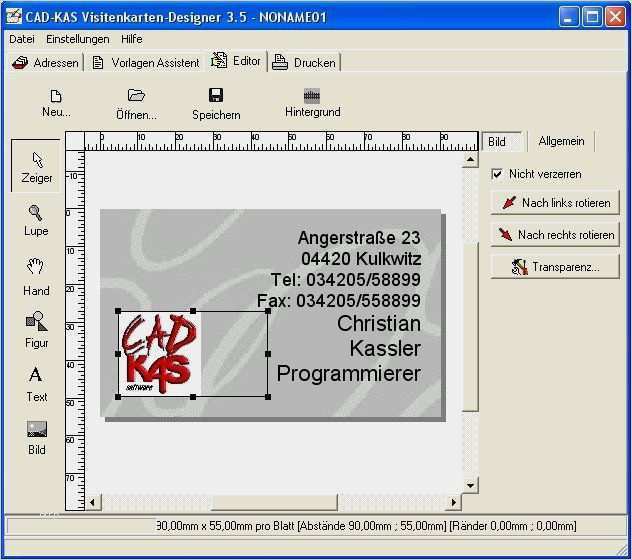Open the Datei menu
This screenshot has width=632, height=560.
pyautogui.click(x=22, y=39)
